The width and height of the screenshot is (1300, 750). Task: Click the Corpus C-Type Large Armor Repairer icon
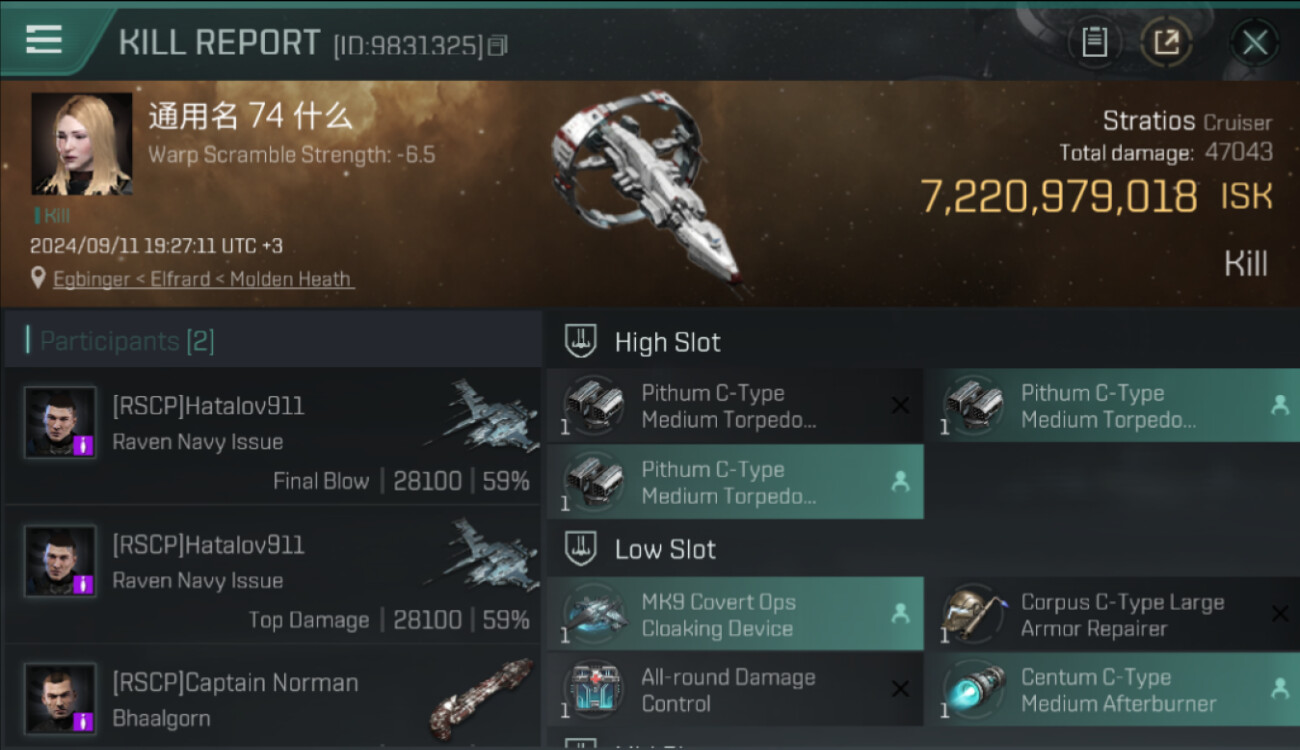point(972,613)
